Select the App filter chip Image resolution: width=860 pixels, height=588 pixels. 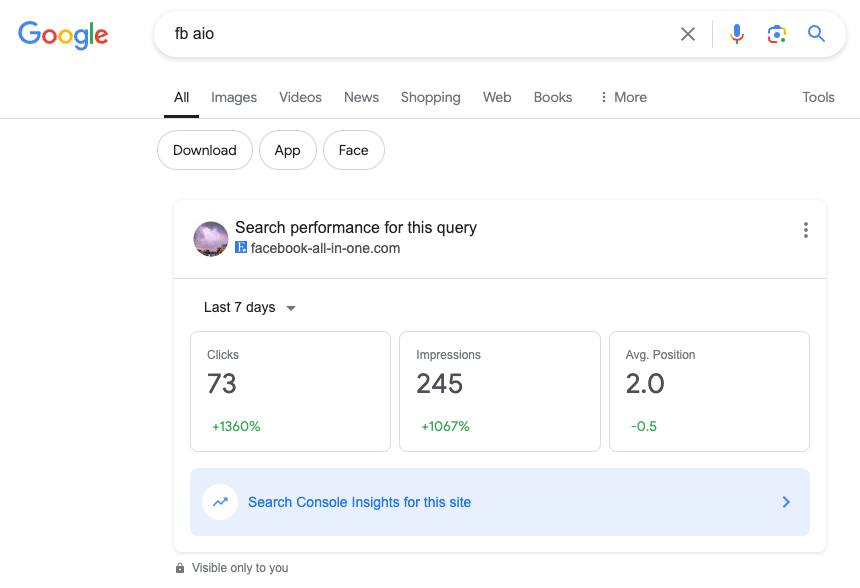[287, 150]
